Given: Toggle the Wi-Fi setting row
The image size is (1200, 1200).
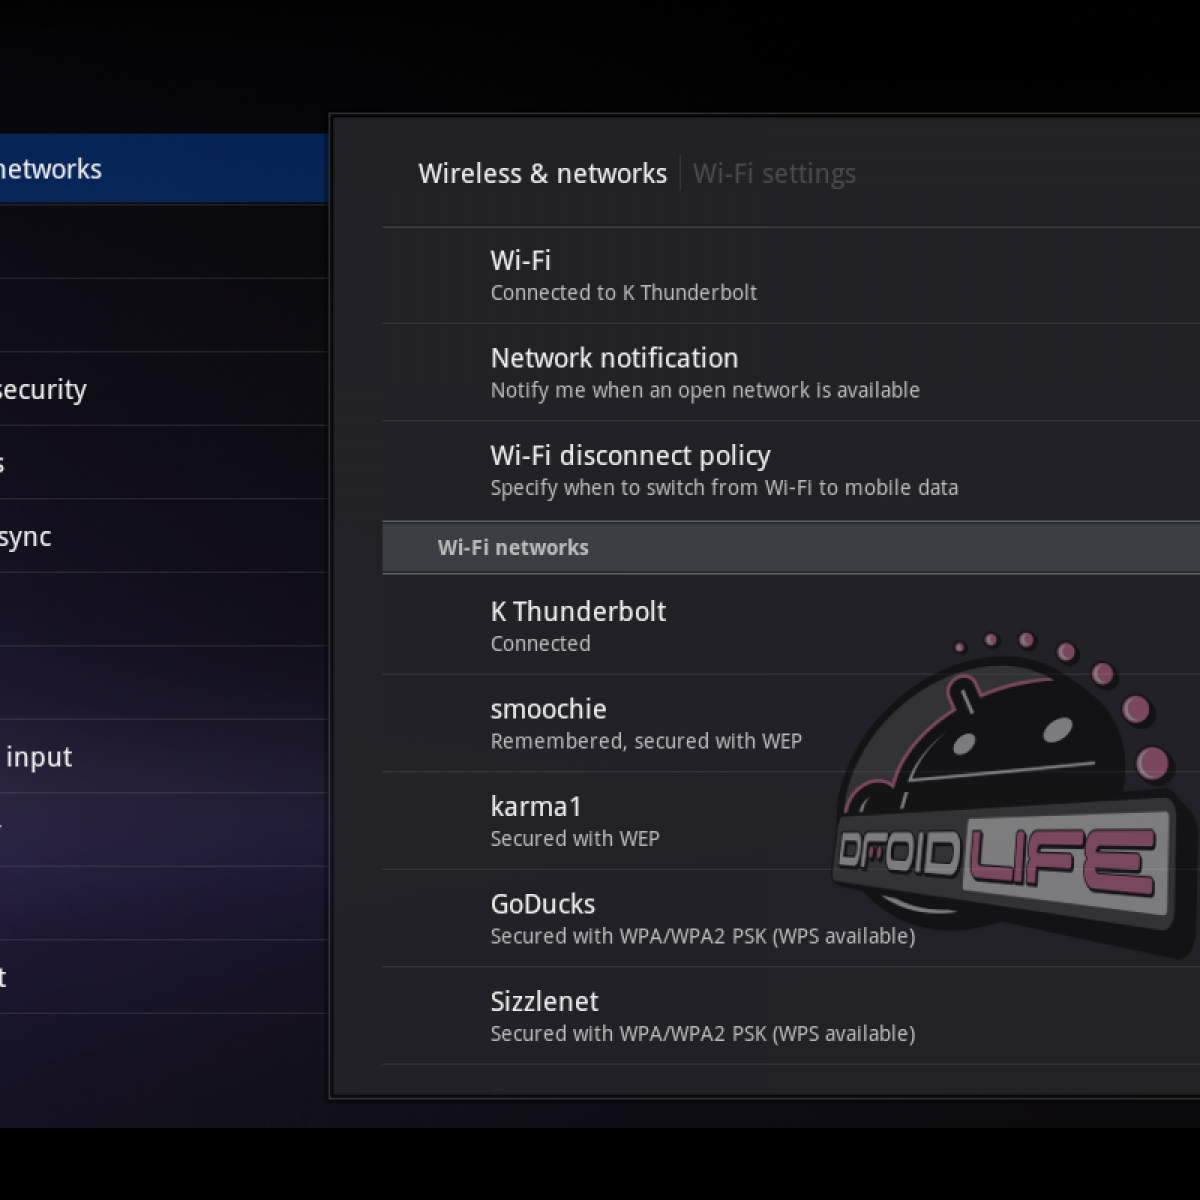Looking at the screenshot, I should 790,275.
